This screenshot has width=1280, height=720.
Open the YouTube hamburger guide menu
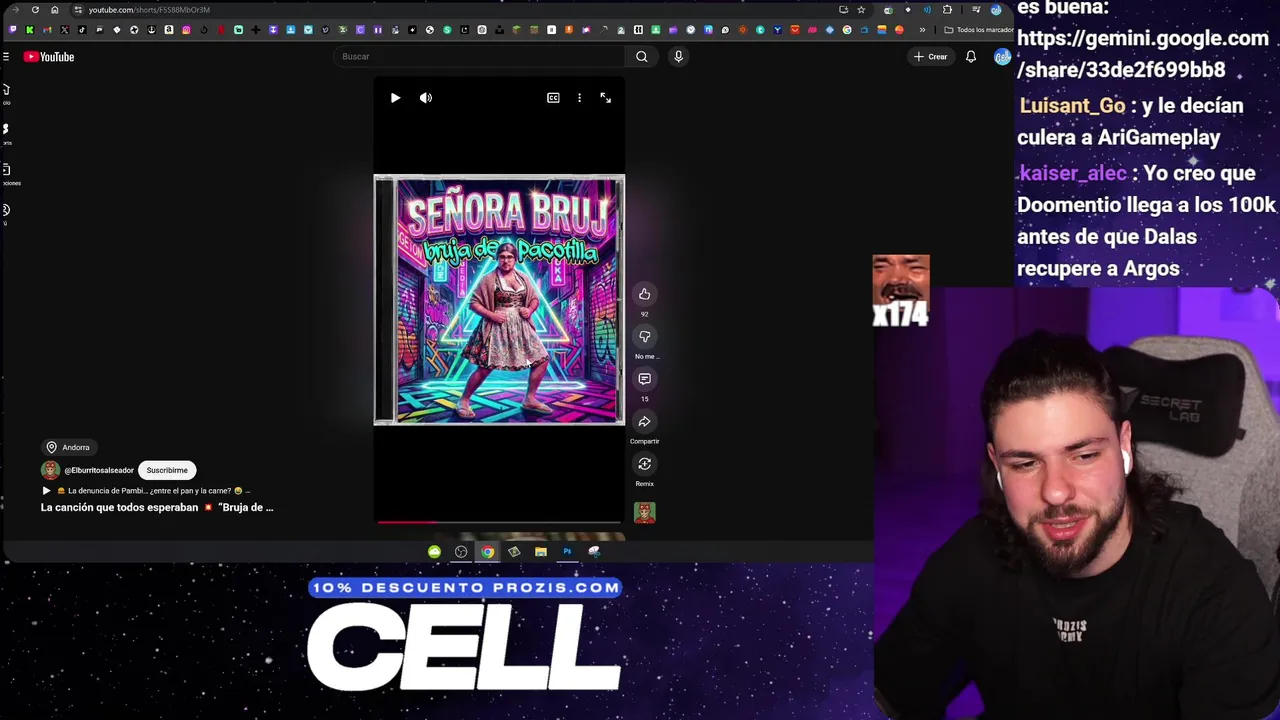pos(6,57)
